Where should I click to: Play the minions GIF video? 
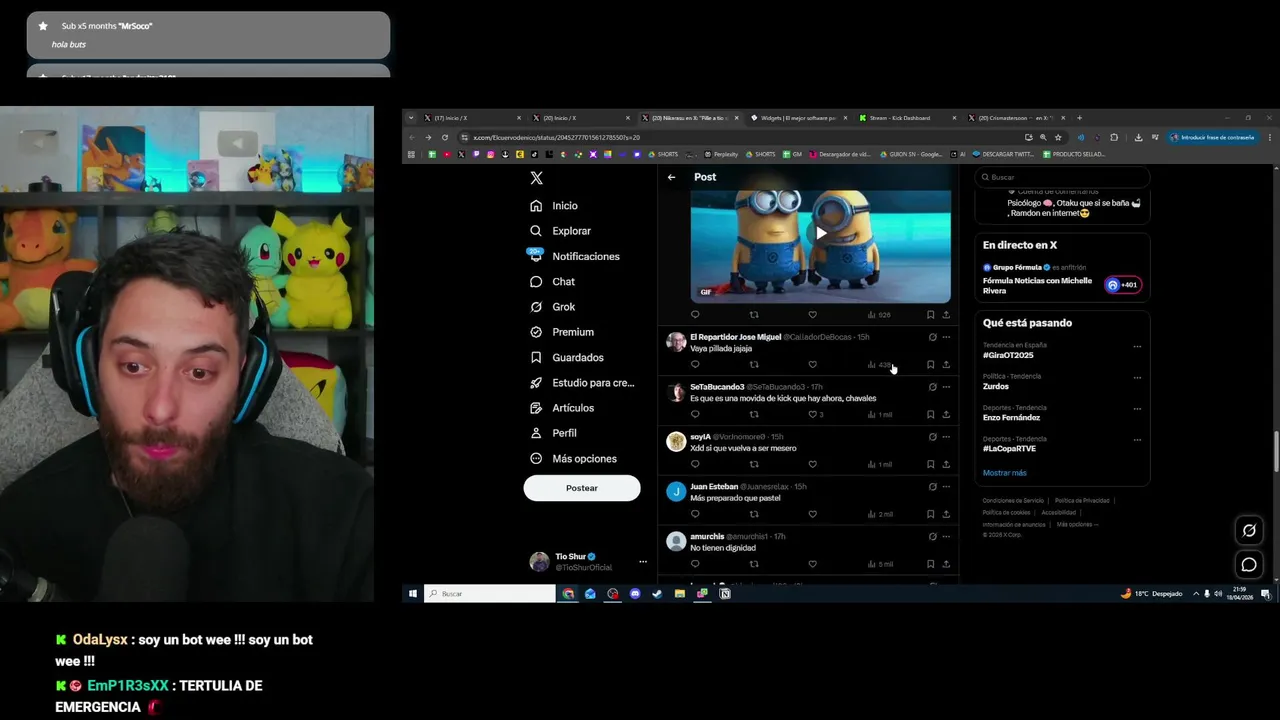821,233
